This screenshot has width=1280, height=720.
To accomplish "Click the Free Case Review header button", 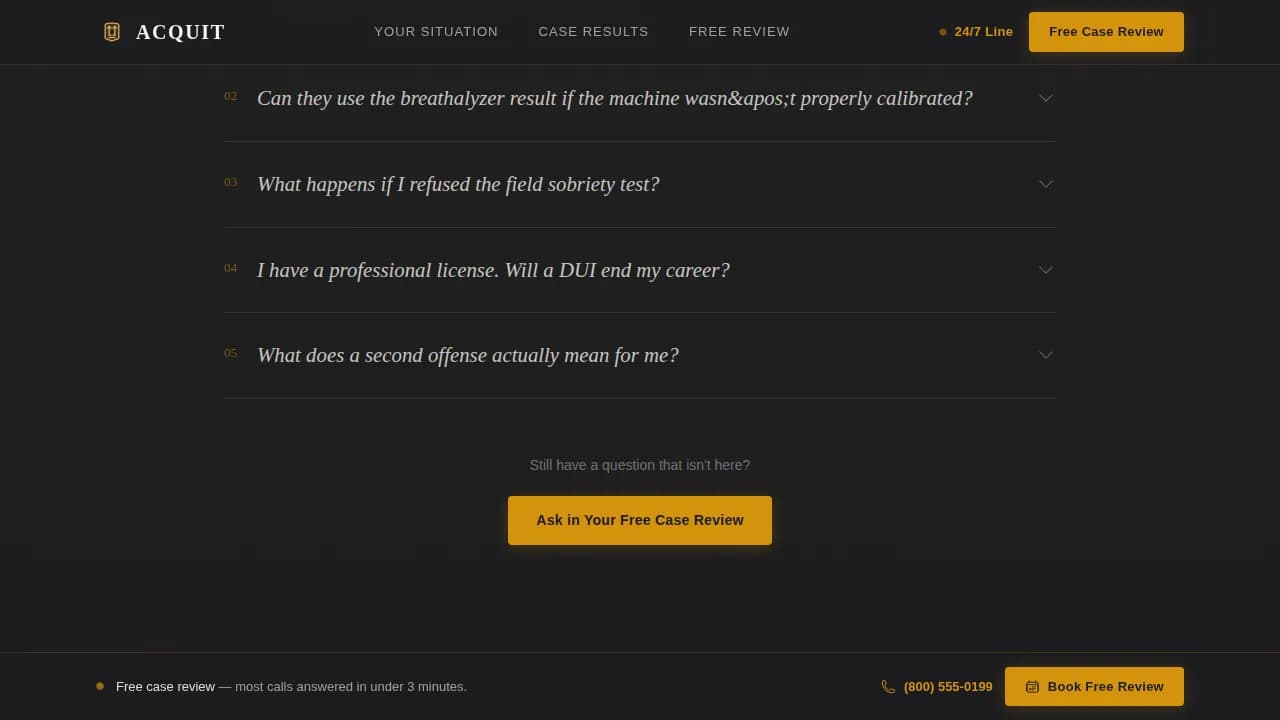I will point(1106,31).
